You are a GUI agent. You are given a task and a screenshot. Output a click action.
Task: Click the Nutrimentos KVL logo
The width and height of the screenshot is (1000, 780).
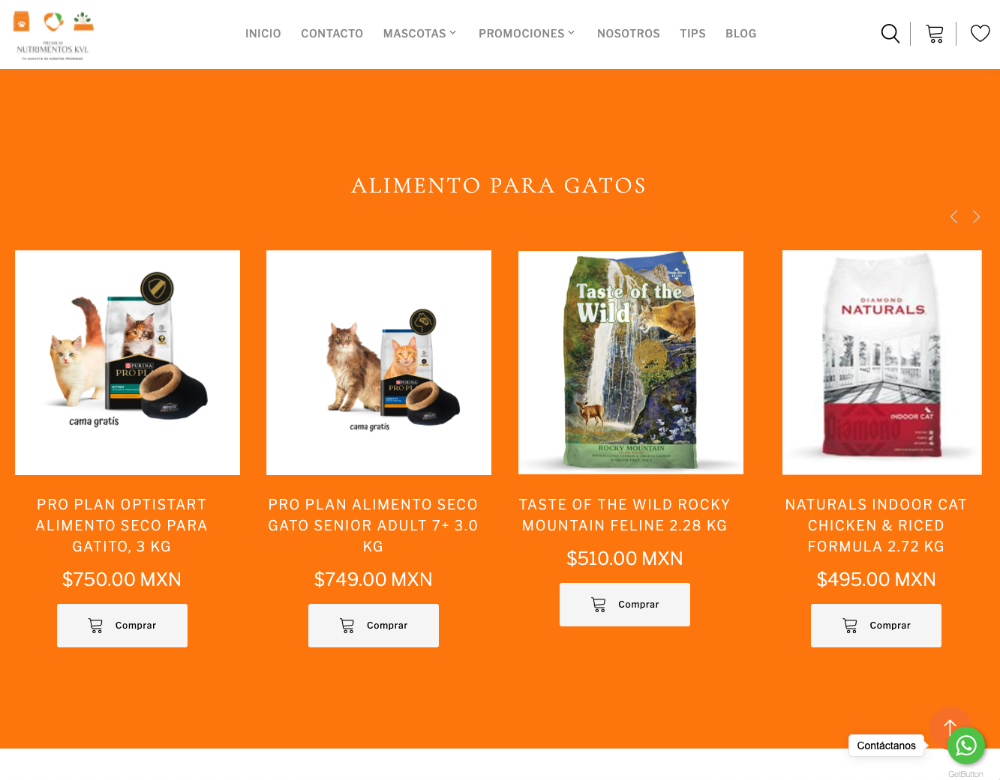pyautogui.click(x=53, y=36)
